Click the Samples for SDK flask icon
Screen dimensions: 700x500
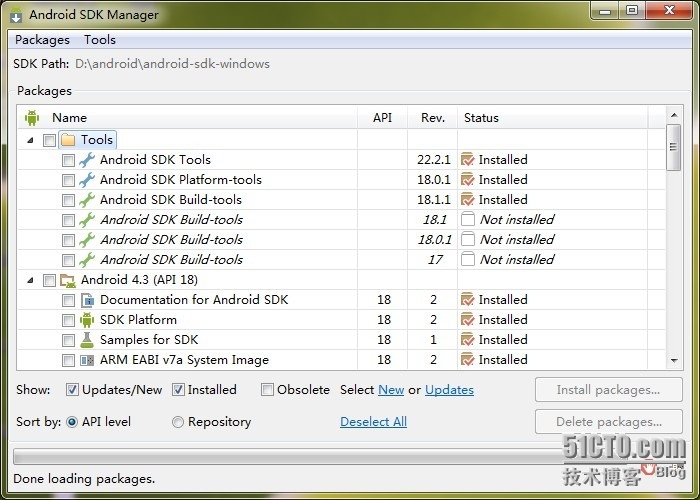point(87,340)
